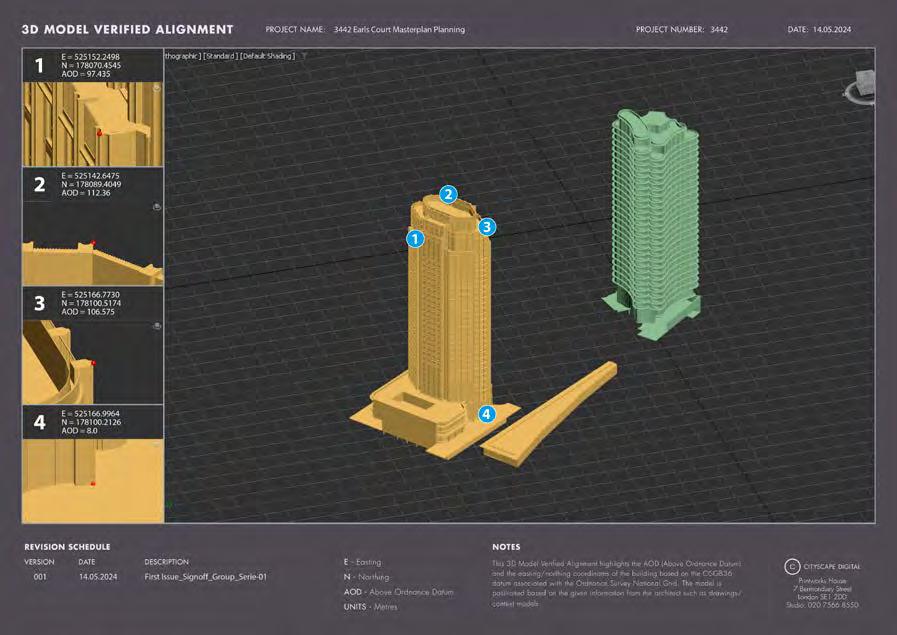Click the viewport filter funnel icon
Screen dimensions: 897x635
tap(304, 56)
